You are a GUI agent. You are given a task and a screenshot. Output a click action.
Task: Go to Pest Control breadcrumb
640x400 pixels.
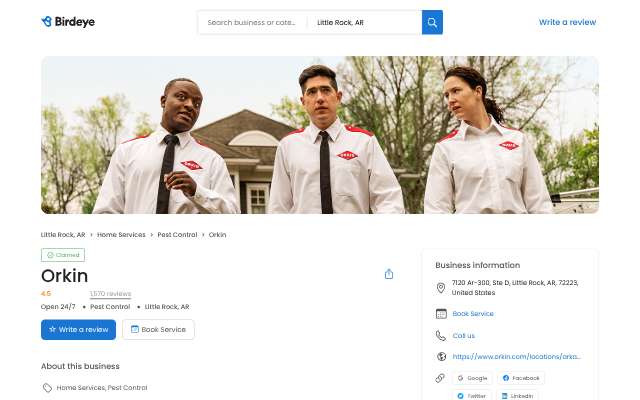click(177, 235)
